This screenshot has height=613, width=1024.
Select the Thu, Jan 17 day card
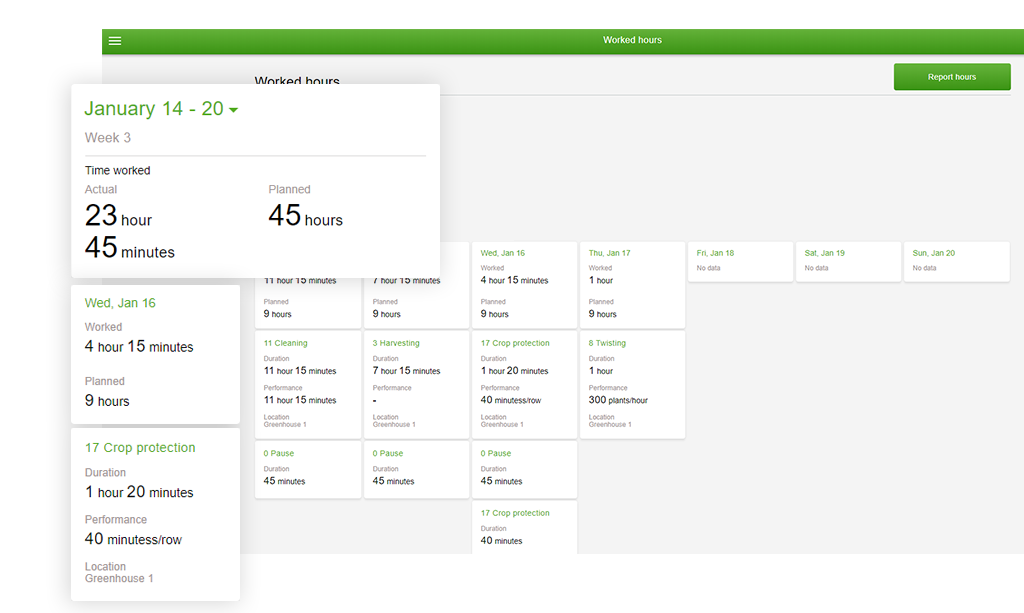[x=632, y=284]
